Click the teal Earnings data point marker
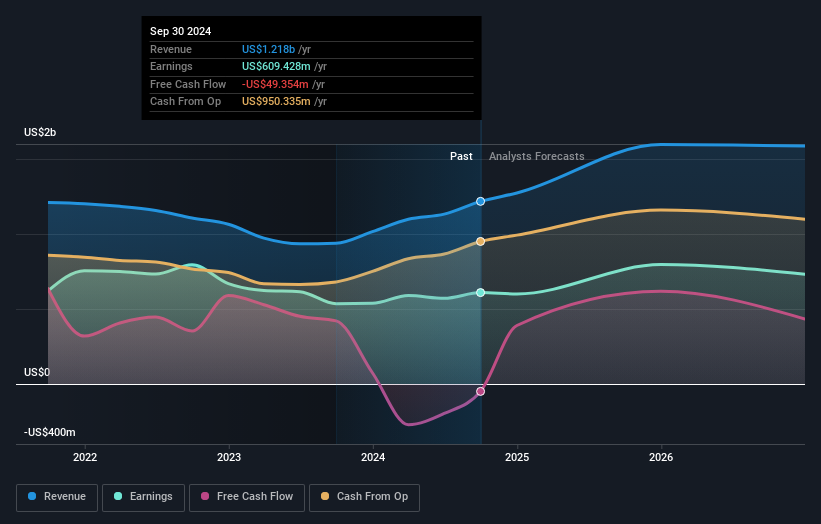821x524 pixels. 480,293
